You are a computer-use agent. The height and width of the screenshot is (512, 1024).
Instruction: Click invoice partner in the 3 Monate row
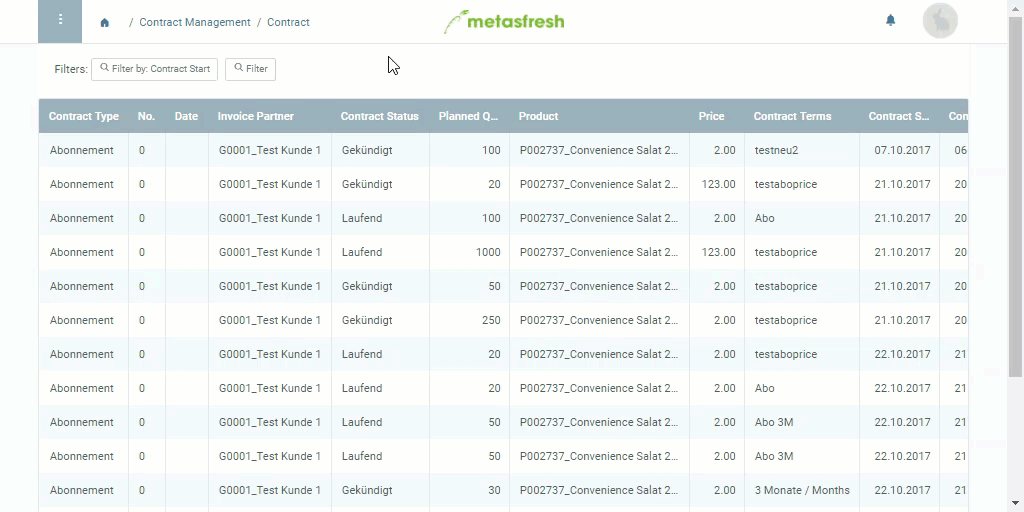270,490
